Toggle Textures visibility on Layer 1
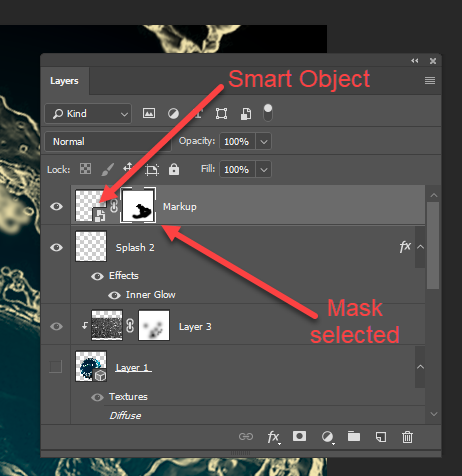Image resolution: width=462 pixels, height=476 pixels. tap(97, 397)
